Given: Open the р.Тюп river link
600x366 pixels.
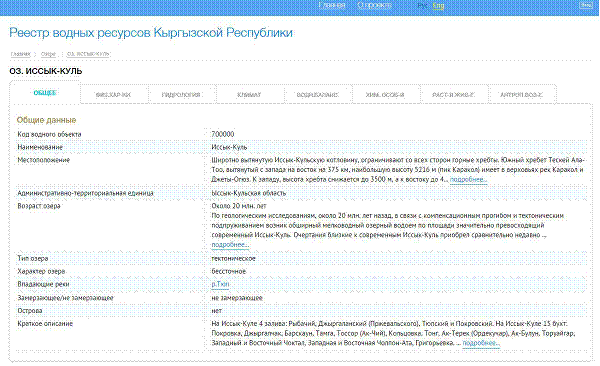Looking at the screenshot, I should click(220, 284).
